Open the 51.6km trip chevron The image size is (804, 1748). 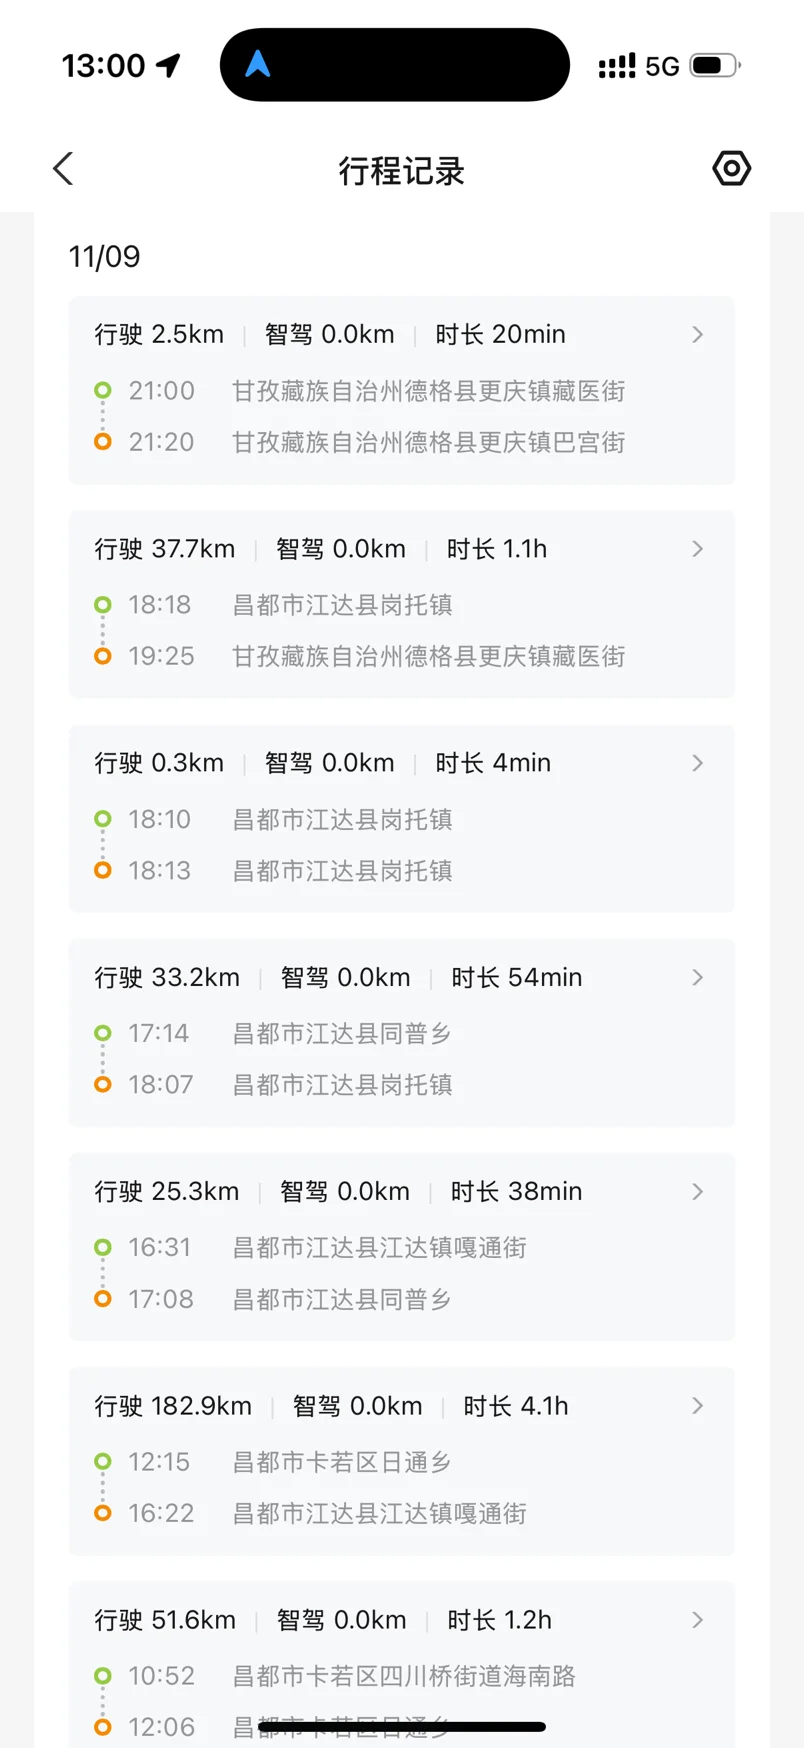pyautogui.click(x=698, y=1619)
